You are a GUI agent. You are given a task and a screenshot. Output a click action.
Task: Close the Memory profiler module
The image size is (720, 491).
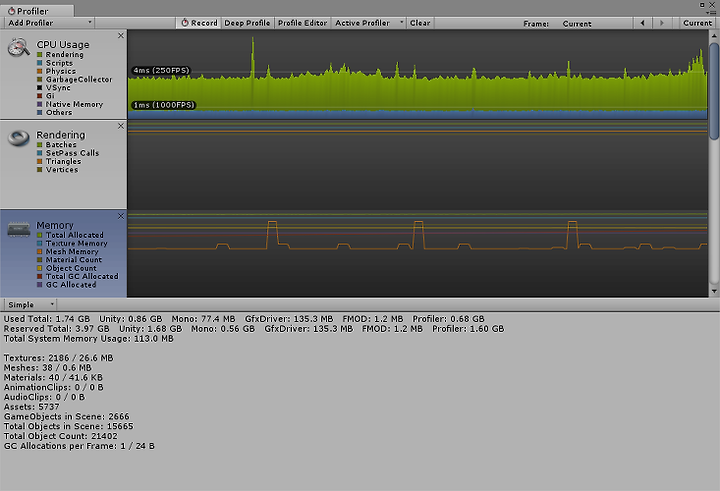coord(121,216)
